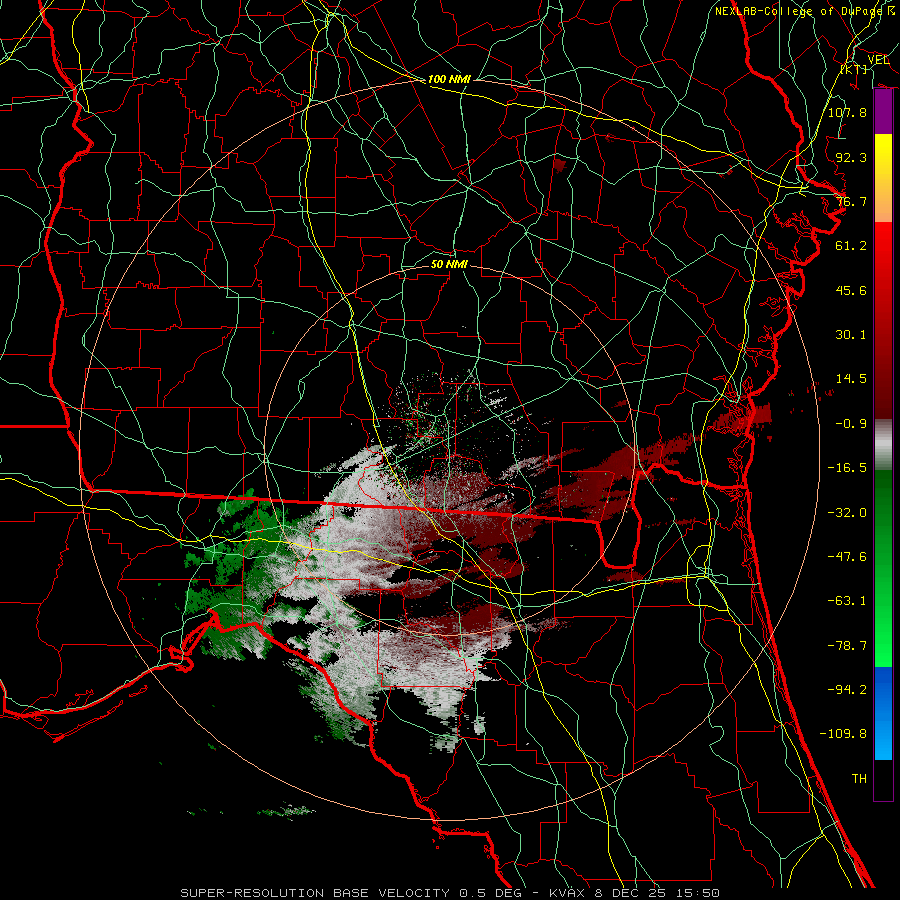
Task: Click the 30.1 value on velocity scale
Action: pos(851,335)
